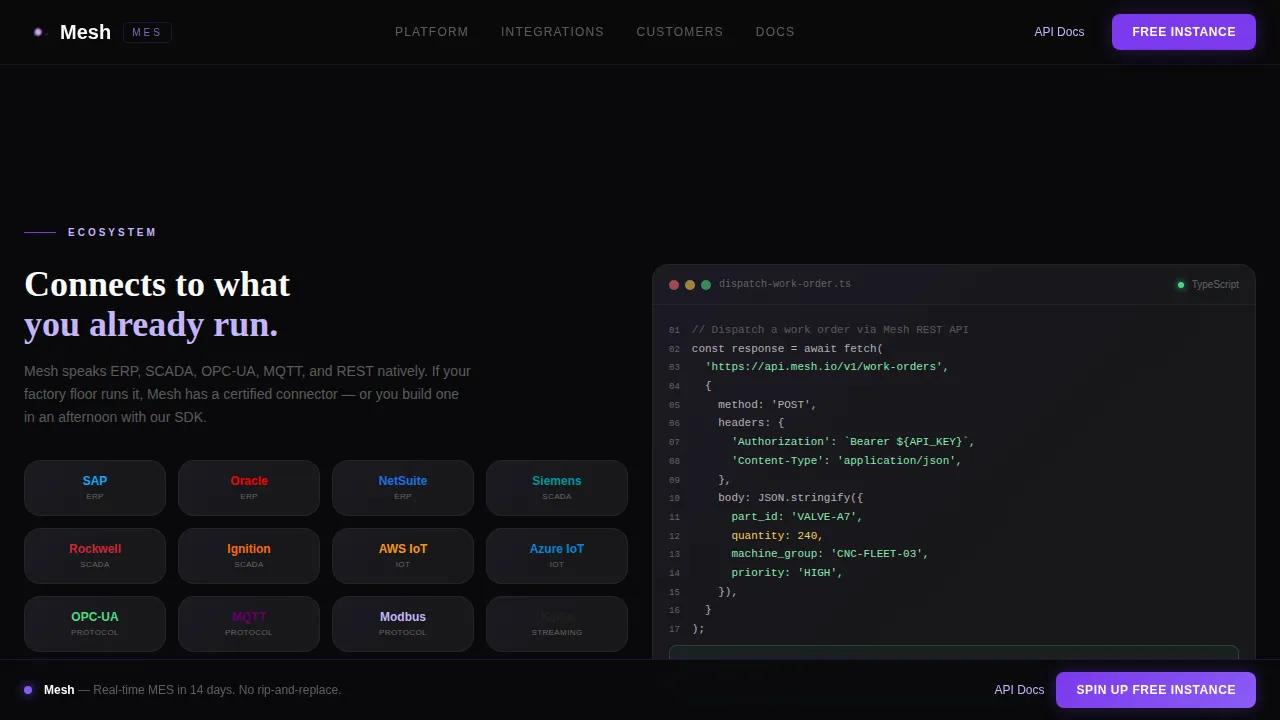Open the NetSuite connector card

tap(403, 488)
